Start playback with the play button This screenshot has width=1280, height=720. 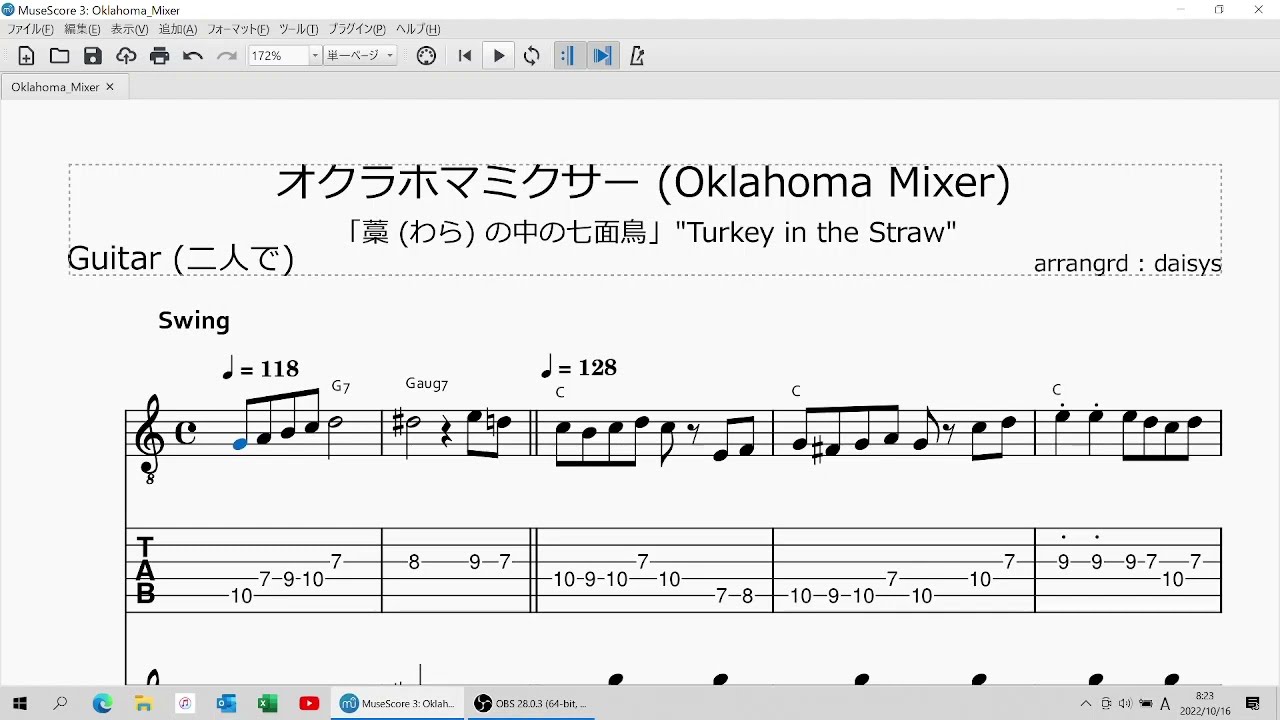[498, 56]
